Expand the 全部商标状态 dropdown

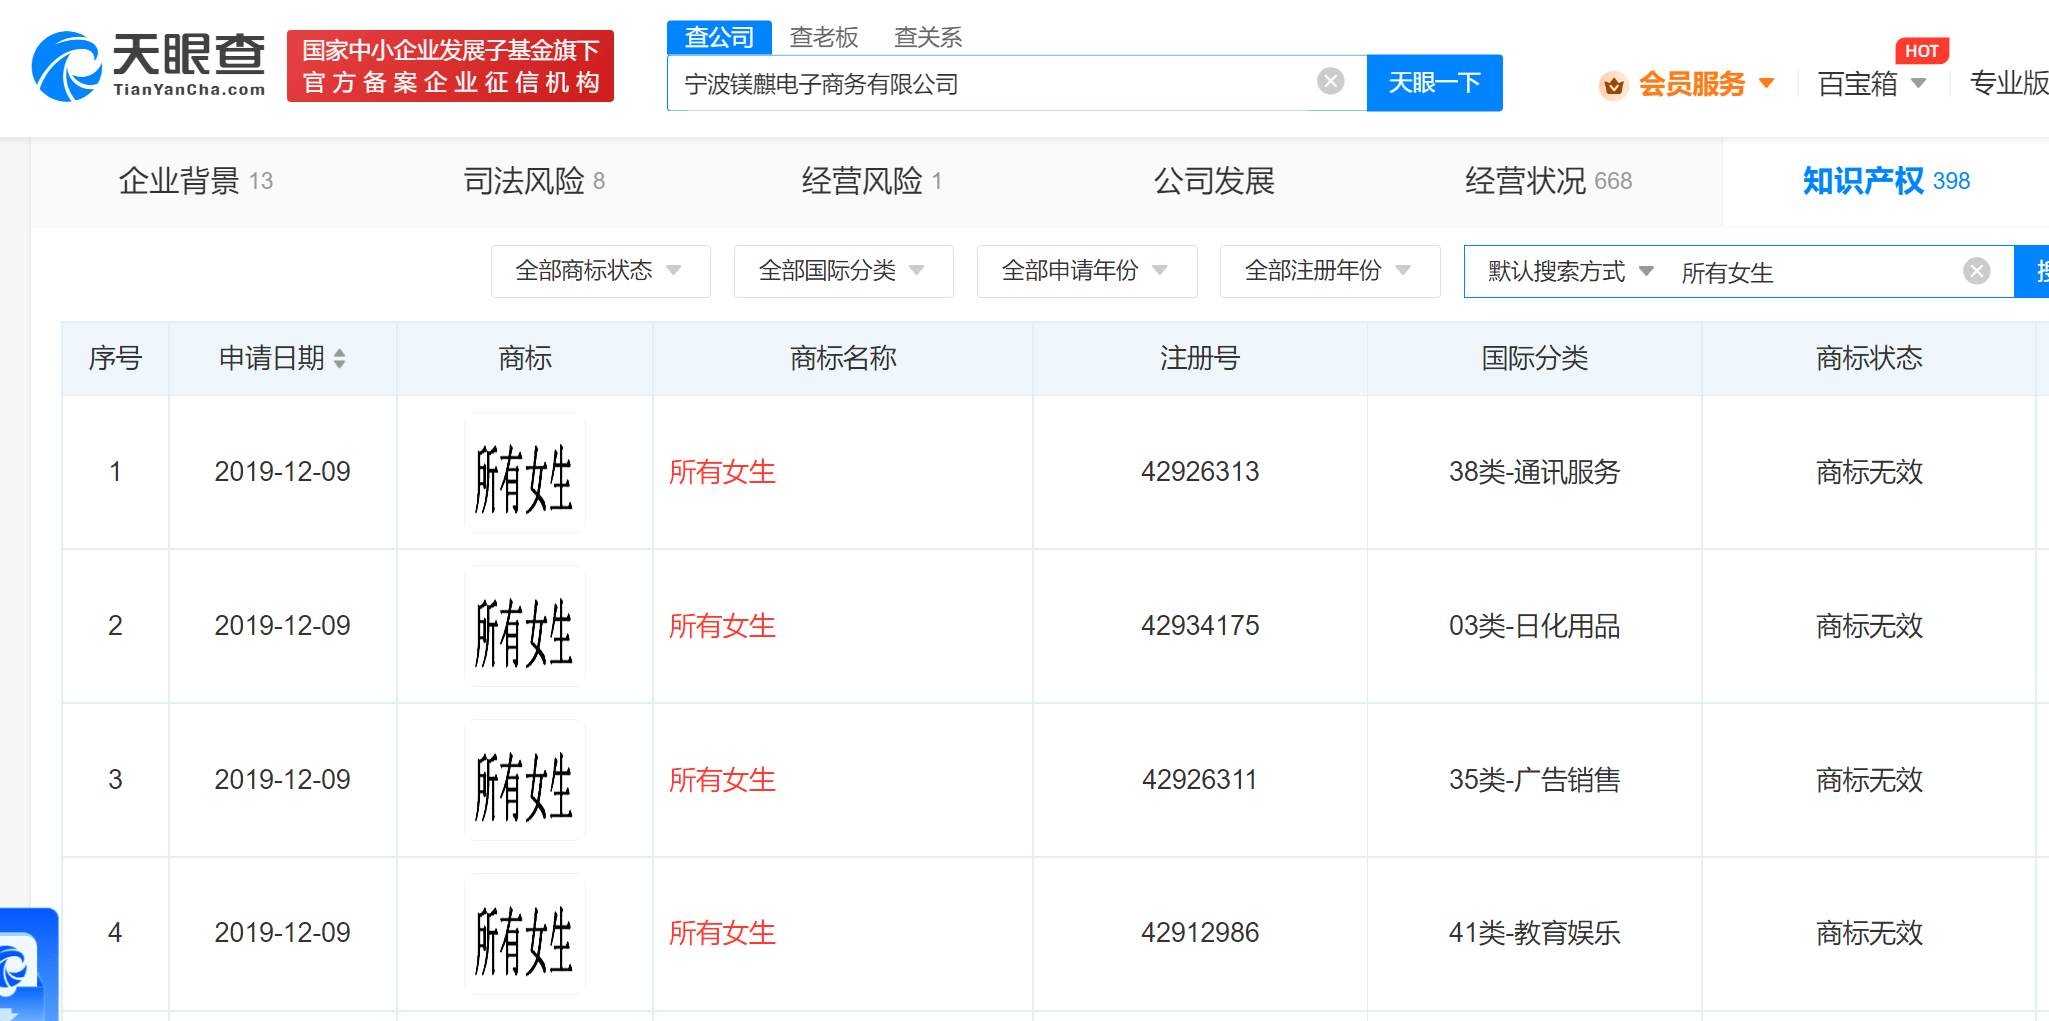click(599, 271)
